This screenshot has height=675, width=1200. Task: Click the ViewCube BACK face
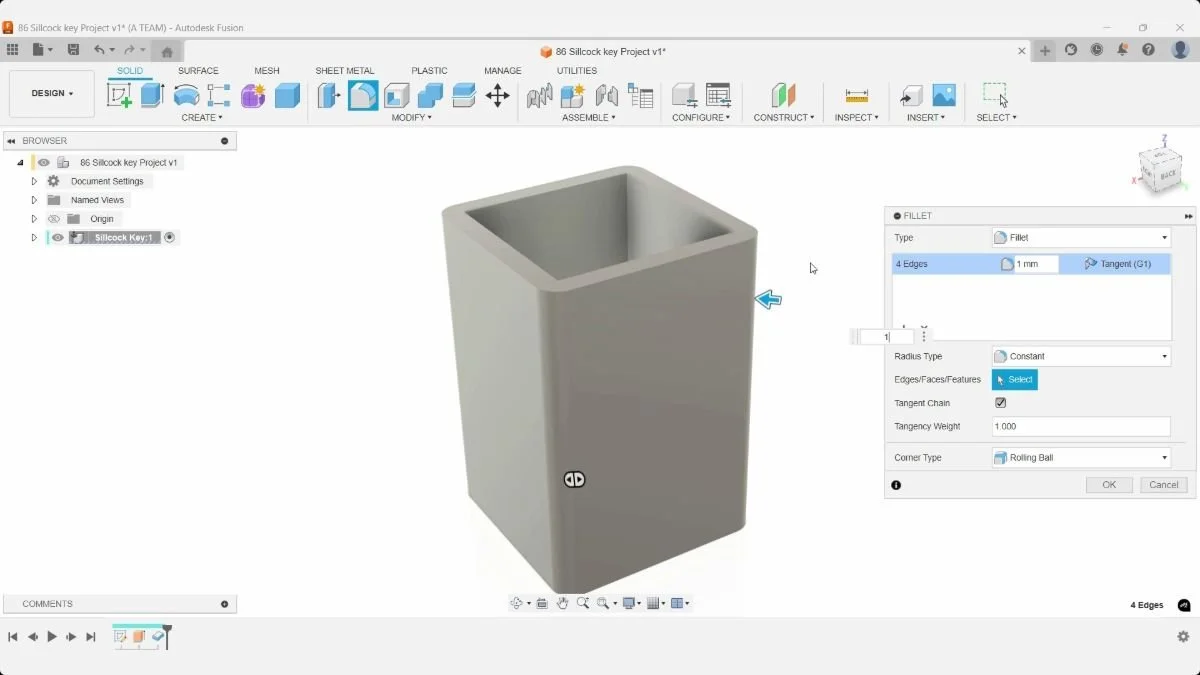coord(1167,173)
